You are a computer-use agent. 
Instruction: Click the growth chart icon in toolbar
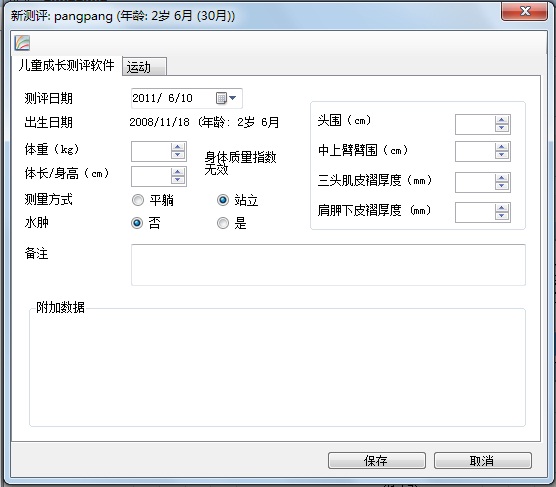coord(22,43)
